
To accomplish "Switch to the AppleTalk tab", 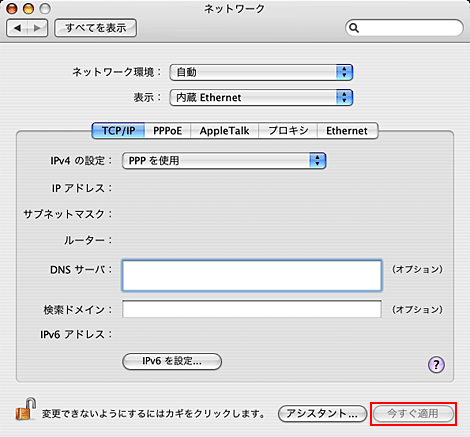I will [224, 131].
